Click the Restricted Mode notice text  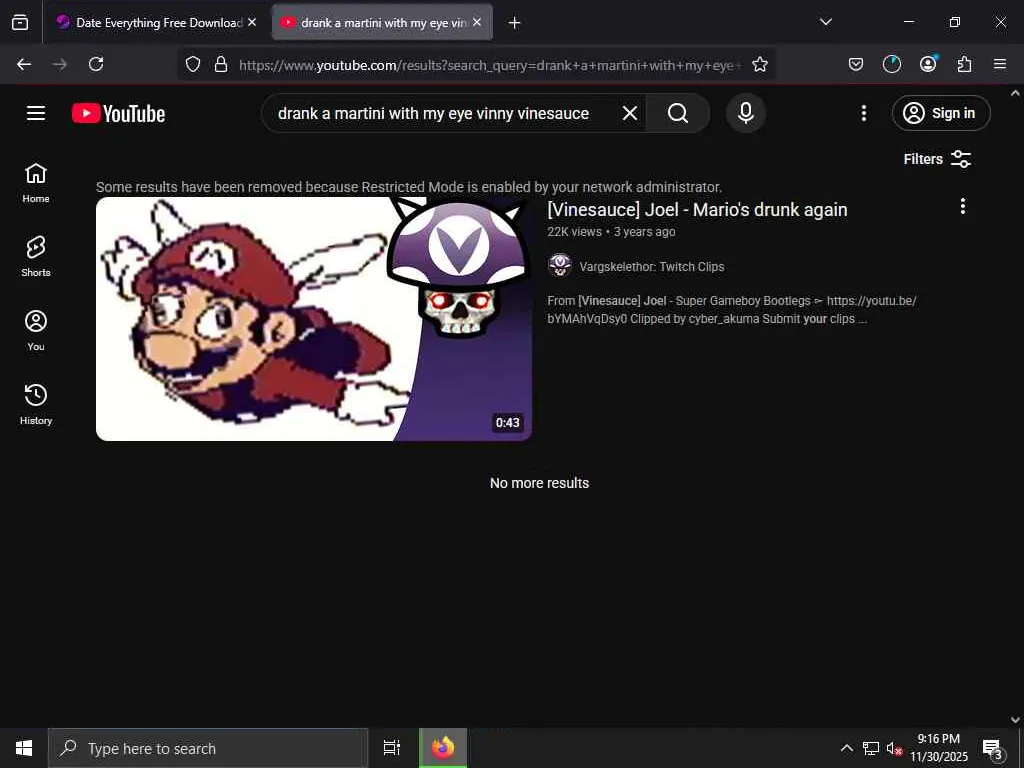pos(409,187)
